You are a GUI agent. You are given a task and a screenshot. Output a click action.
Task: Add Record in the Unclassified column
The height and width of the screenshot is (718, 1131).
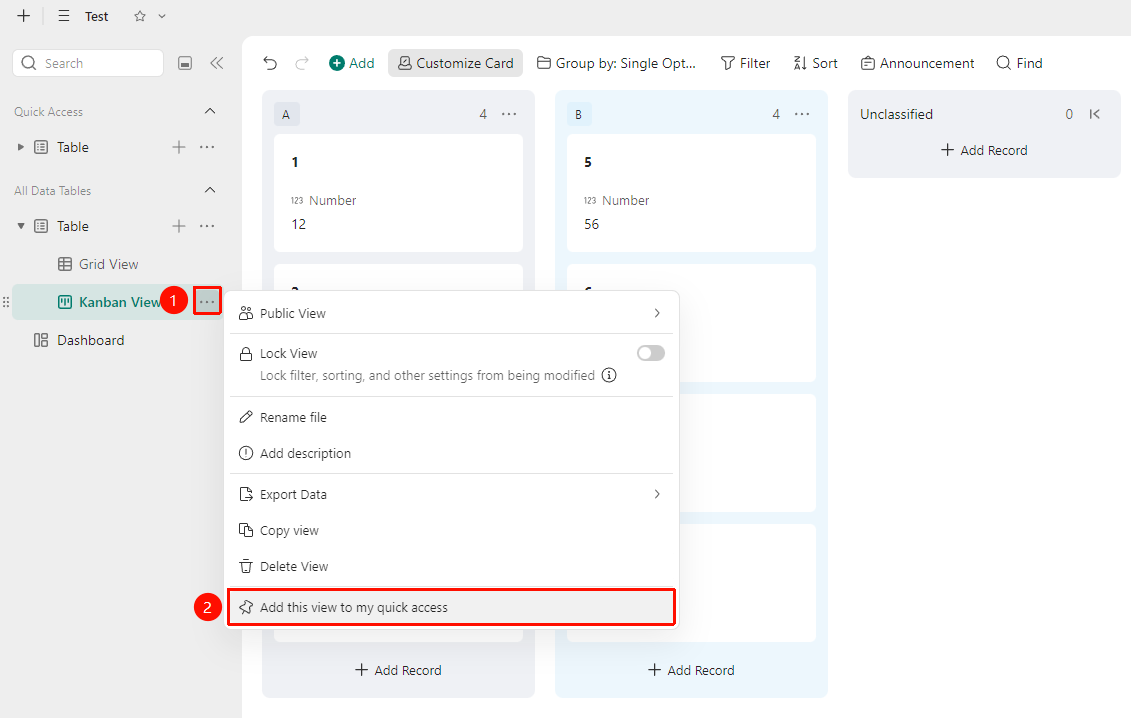985,150
